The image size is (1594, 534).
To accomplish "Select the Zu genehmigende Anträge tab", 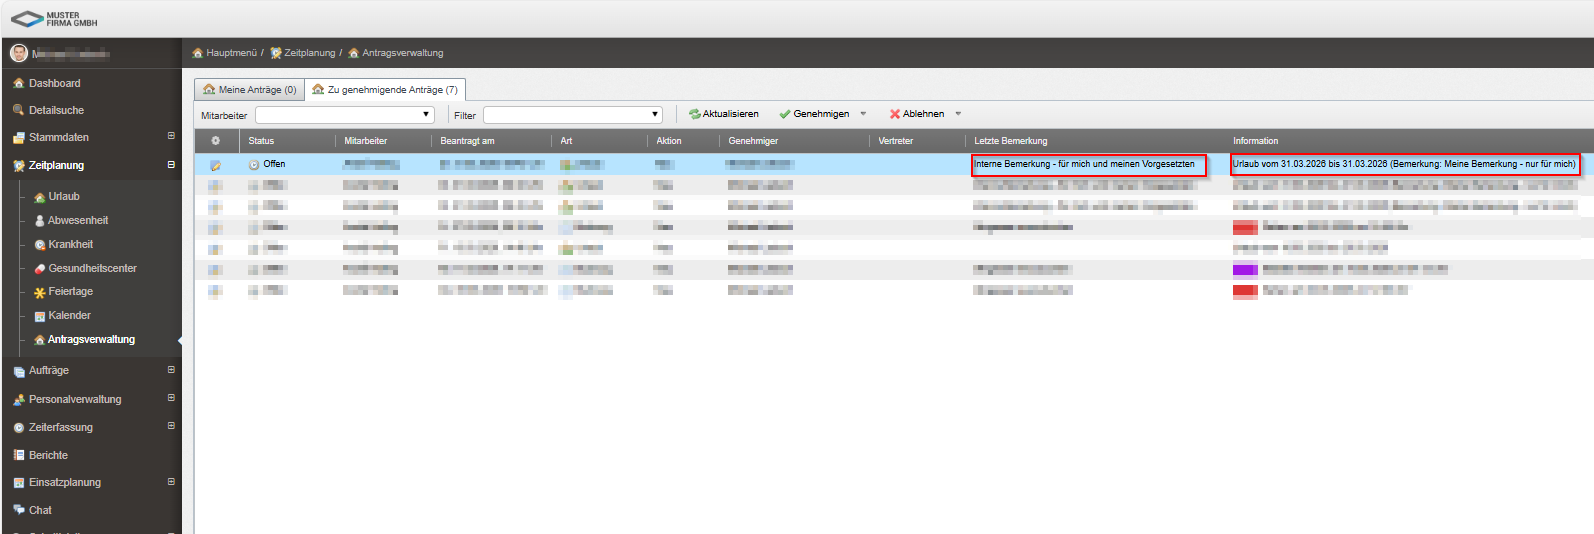I will coord(385,90).
